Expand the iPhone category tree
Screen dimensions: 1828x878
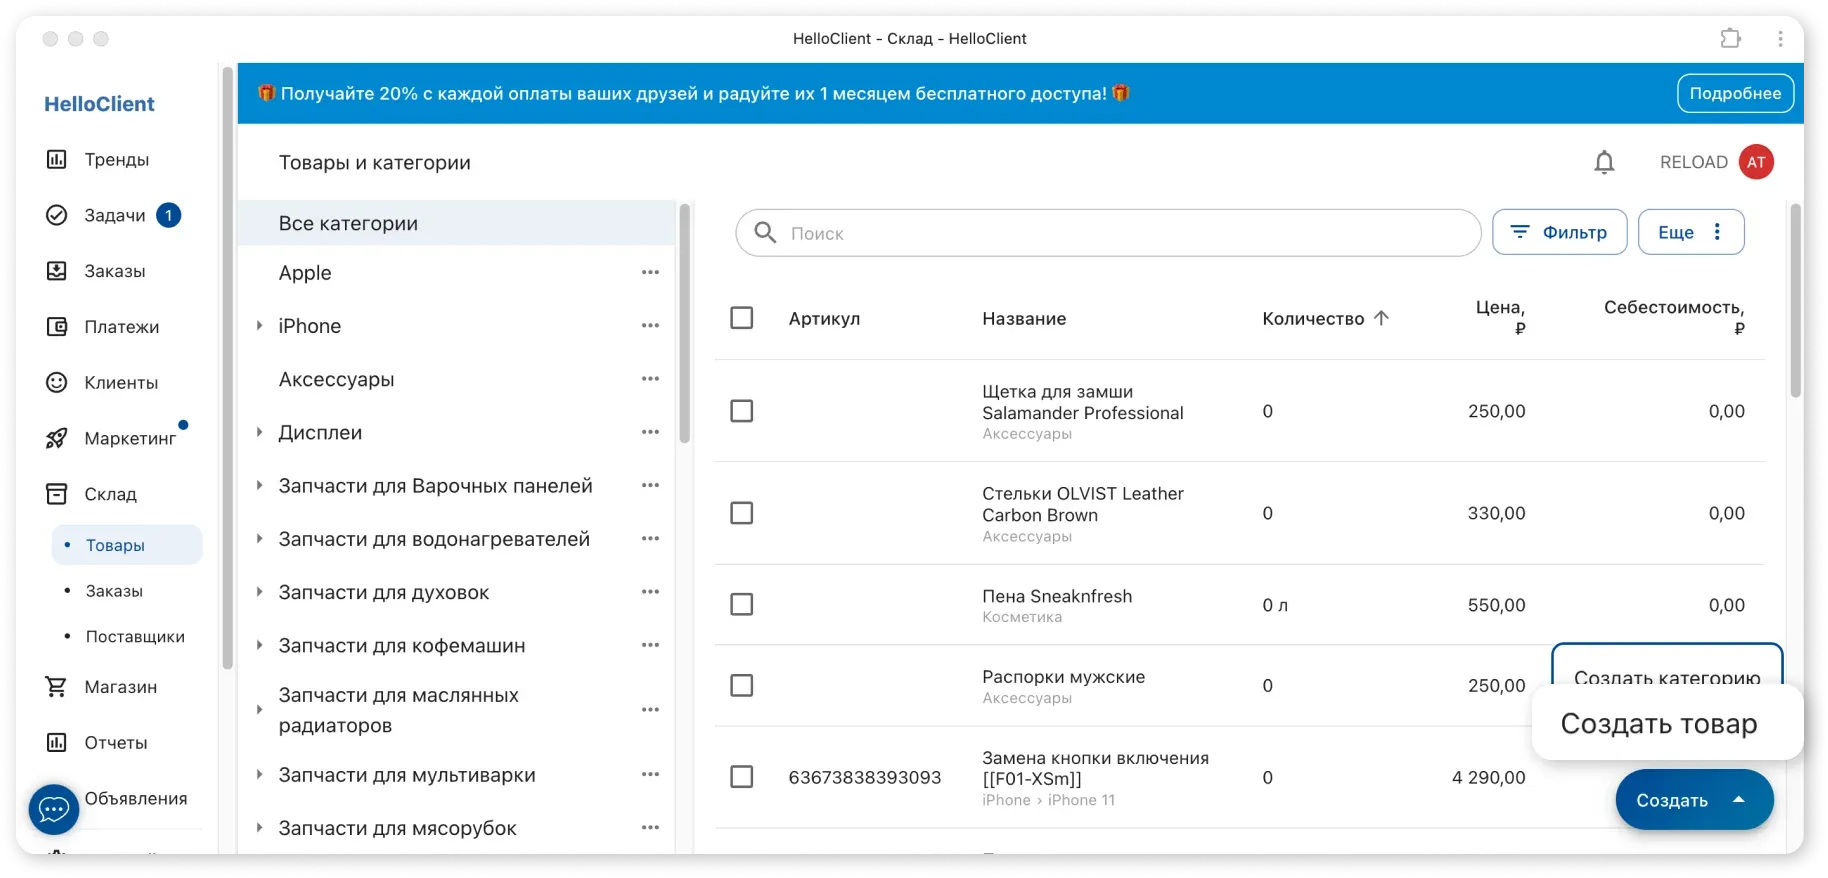[259, 326]
